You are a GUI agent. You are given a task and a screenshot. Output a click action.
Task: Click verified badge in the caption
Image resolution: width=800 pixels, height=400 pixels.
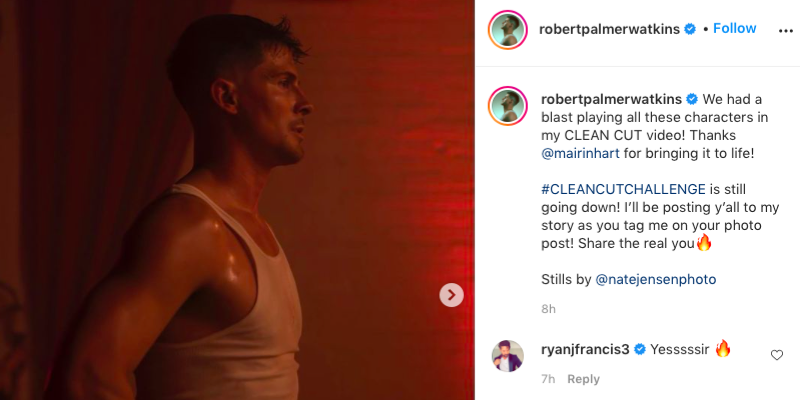tap(689, 100)
